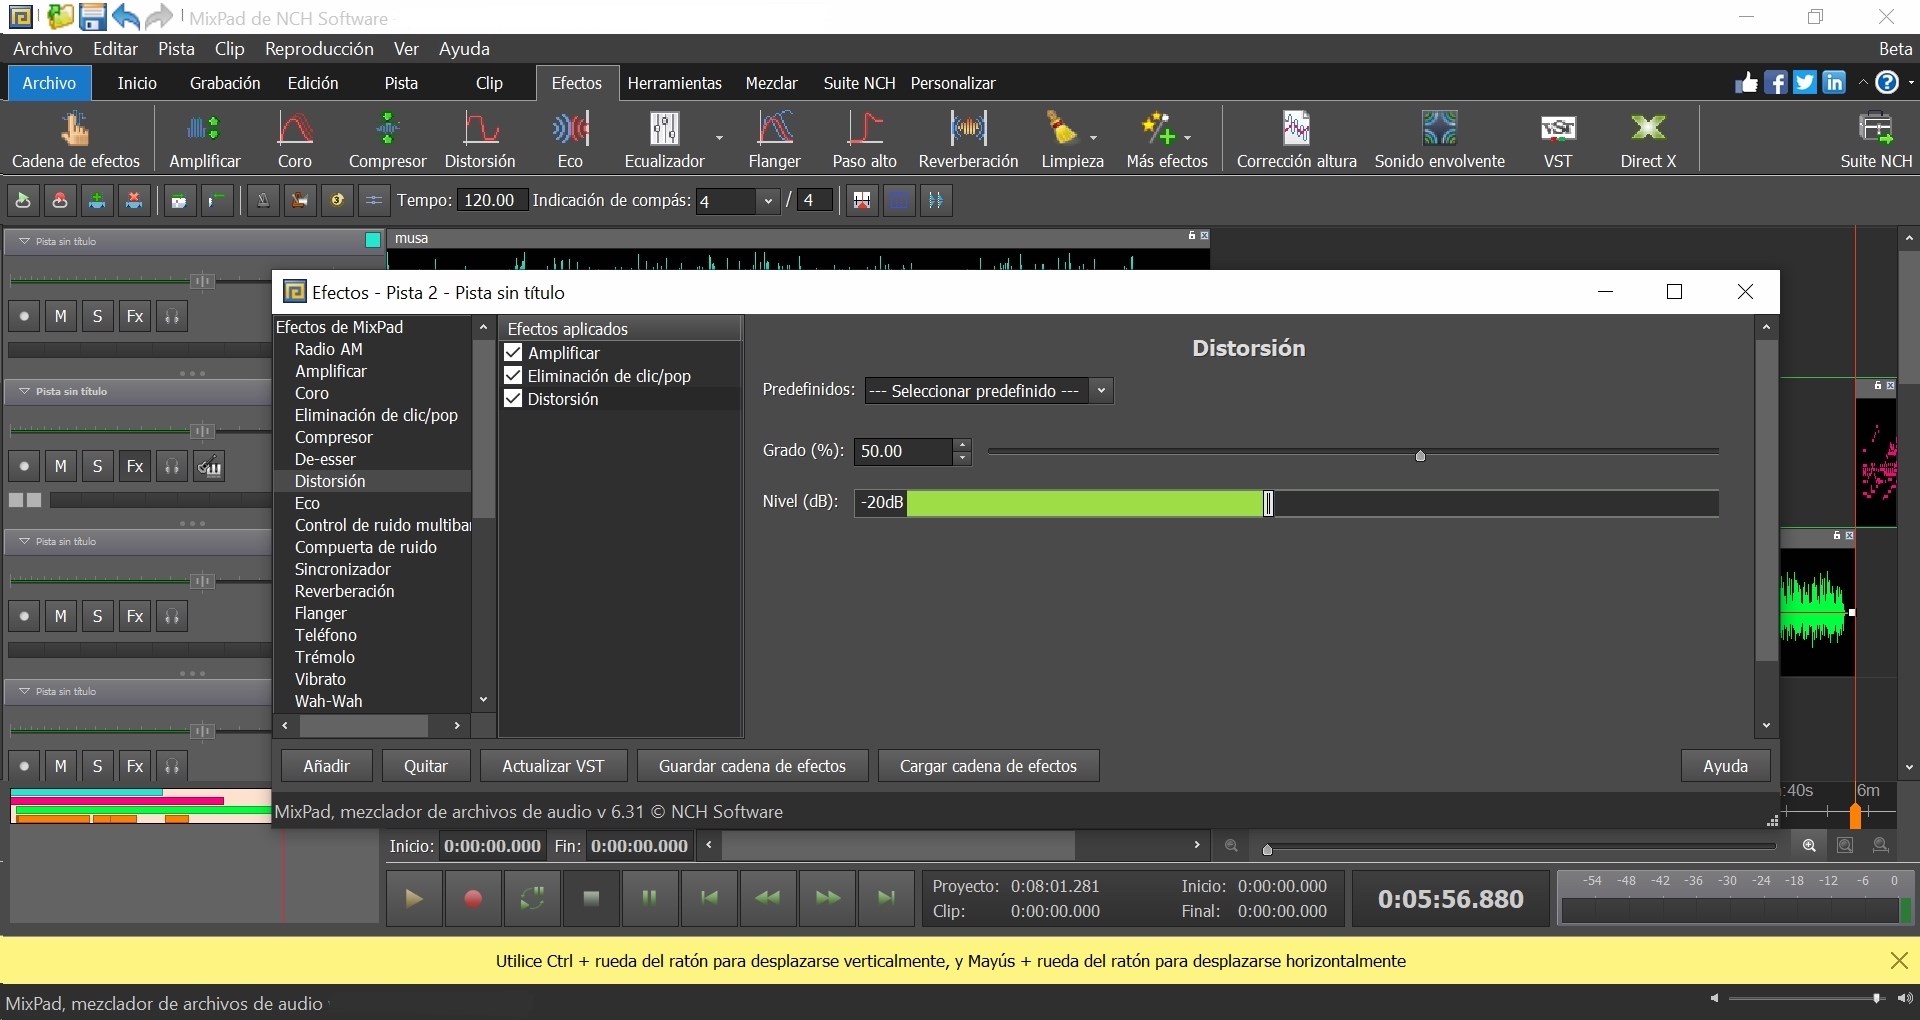Uncheck the Amplificar applied effect
This screenshot has height=1020, width=1920.
(514, 353)
